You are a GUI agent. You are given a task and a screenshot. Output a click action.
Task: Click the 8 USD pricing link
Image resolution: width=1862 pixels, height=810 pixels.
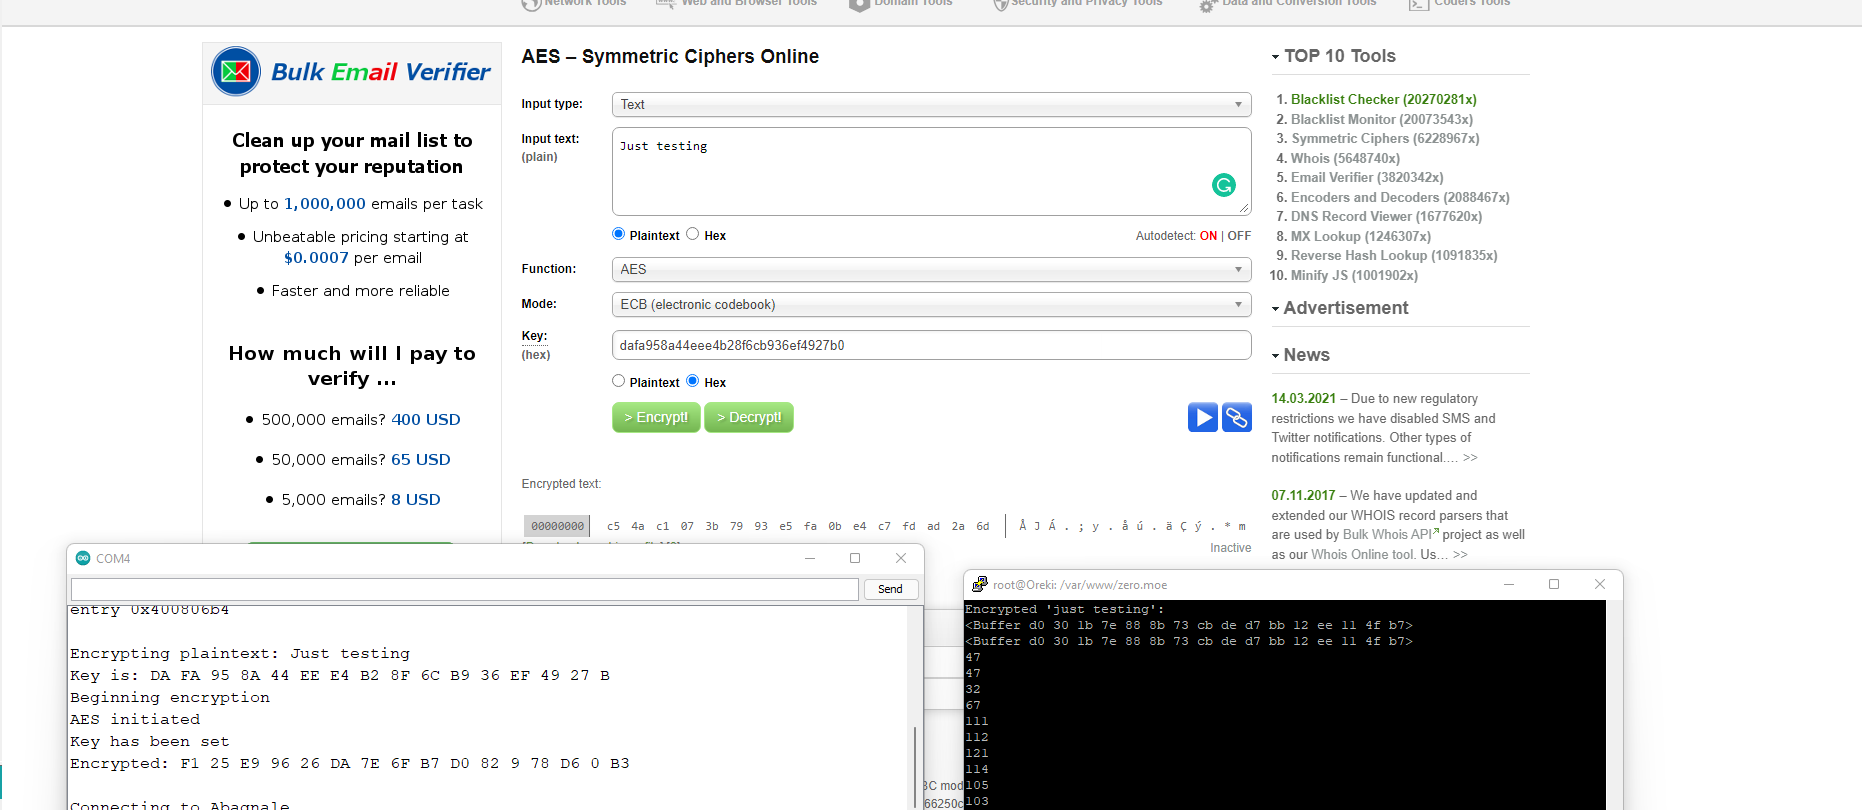tap(416, 499)
